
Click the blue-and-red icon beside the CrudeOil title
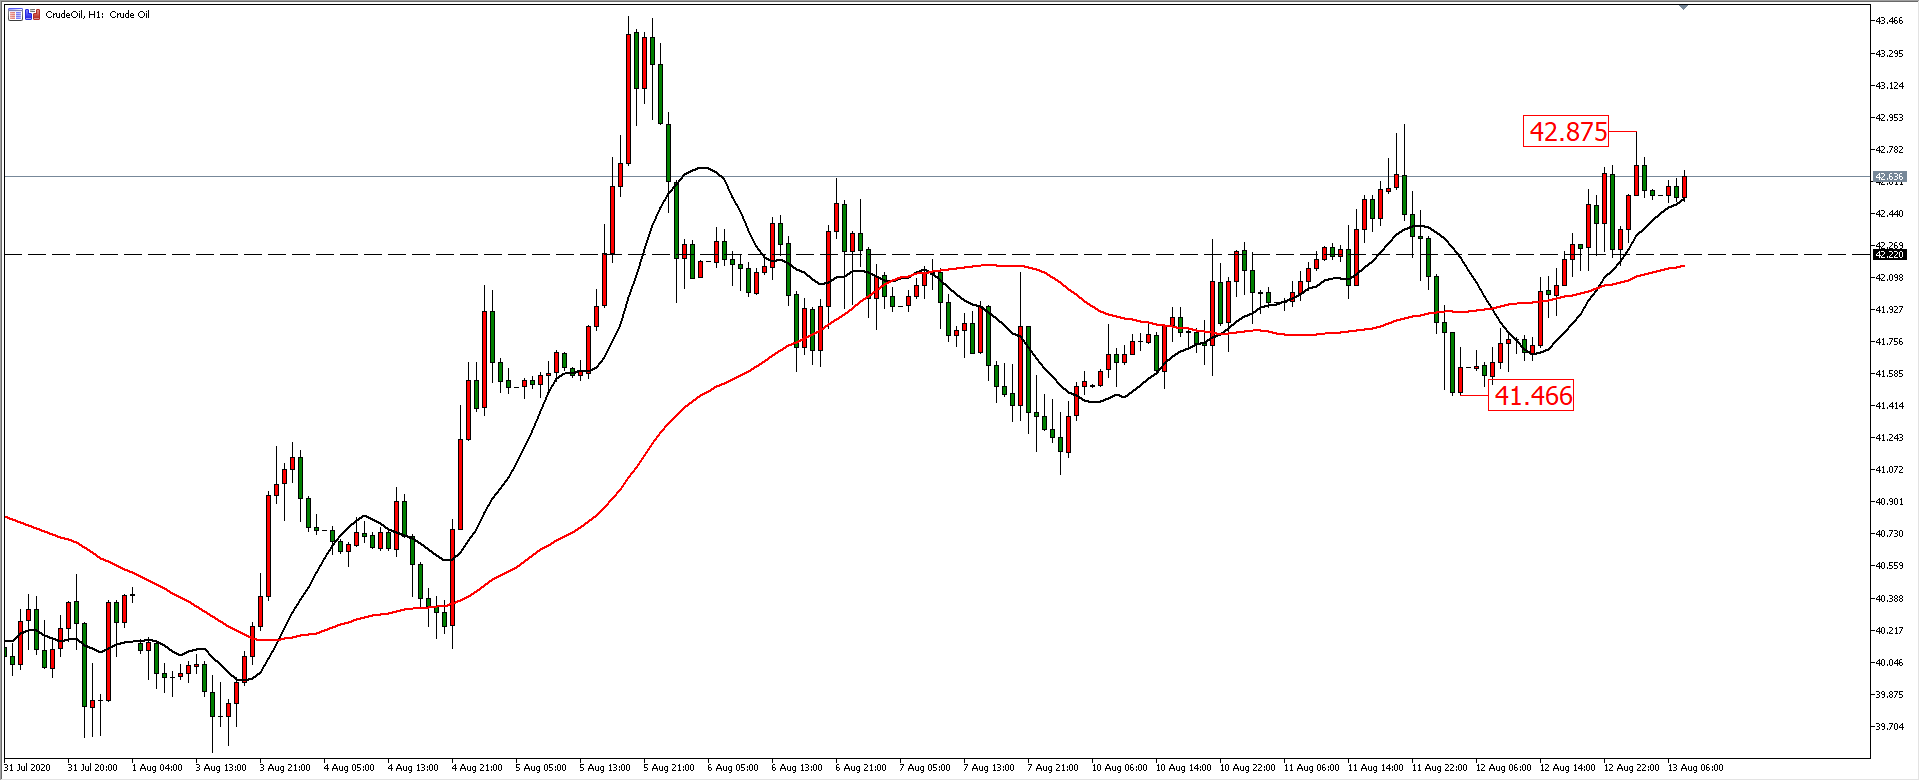coord(33,15)
